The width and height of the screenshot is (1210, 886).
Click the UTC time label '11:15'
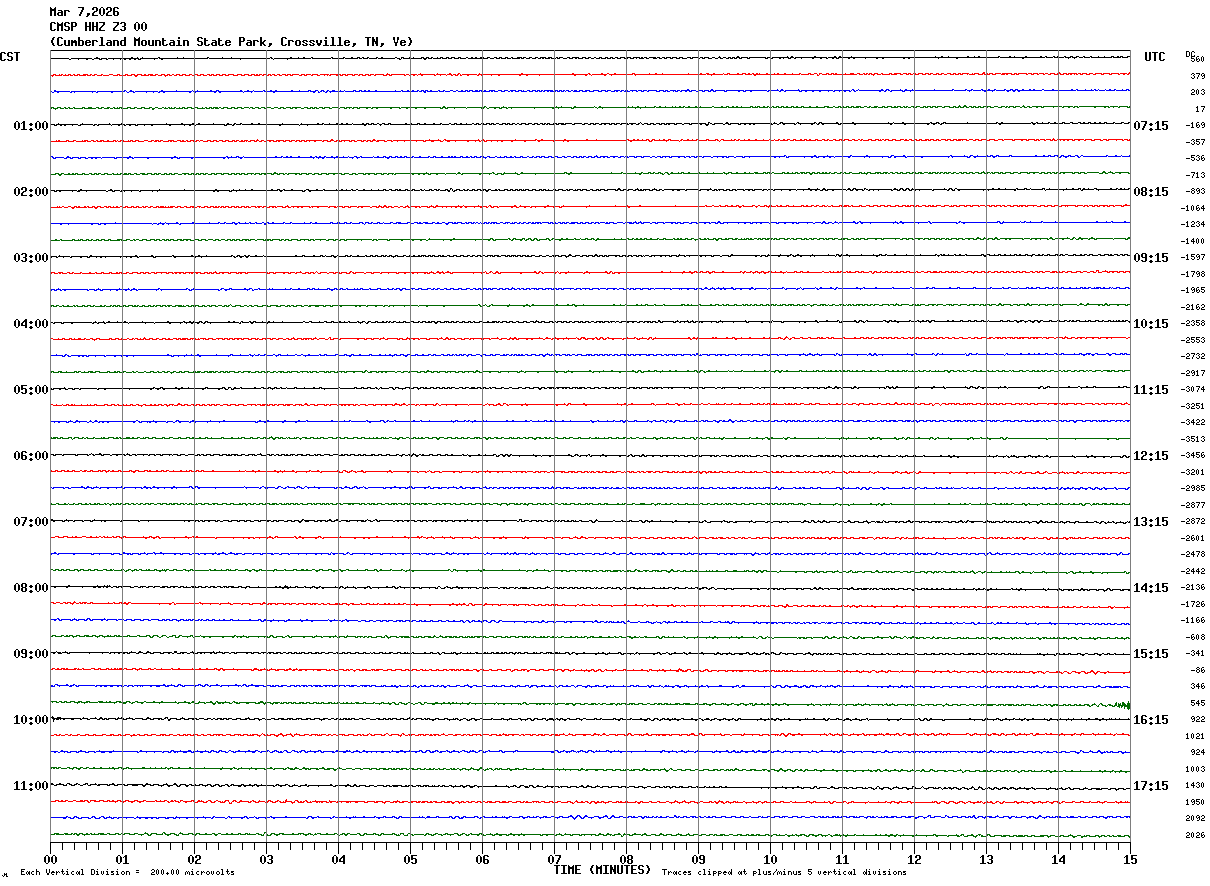coord(1151,390)
